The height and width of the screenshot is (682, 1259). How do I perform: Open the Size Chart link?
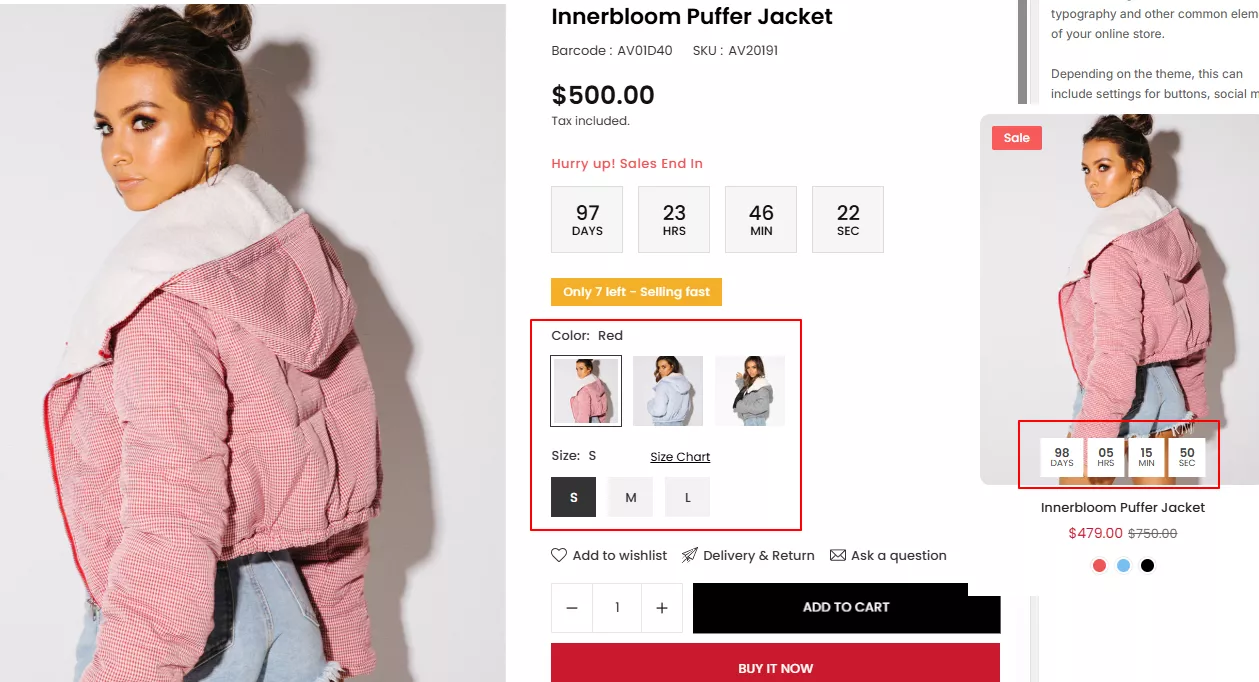(x=680, y=457)
